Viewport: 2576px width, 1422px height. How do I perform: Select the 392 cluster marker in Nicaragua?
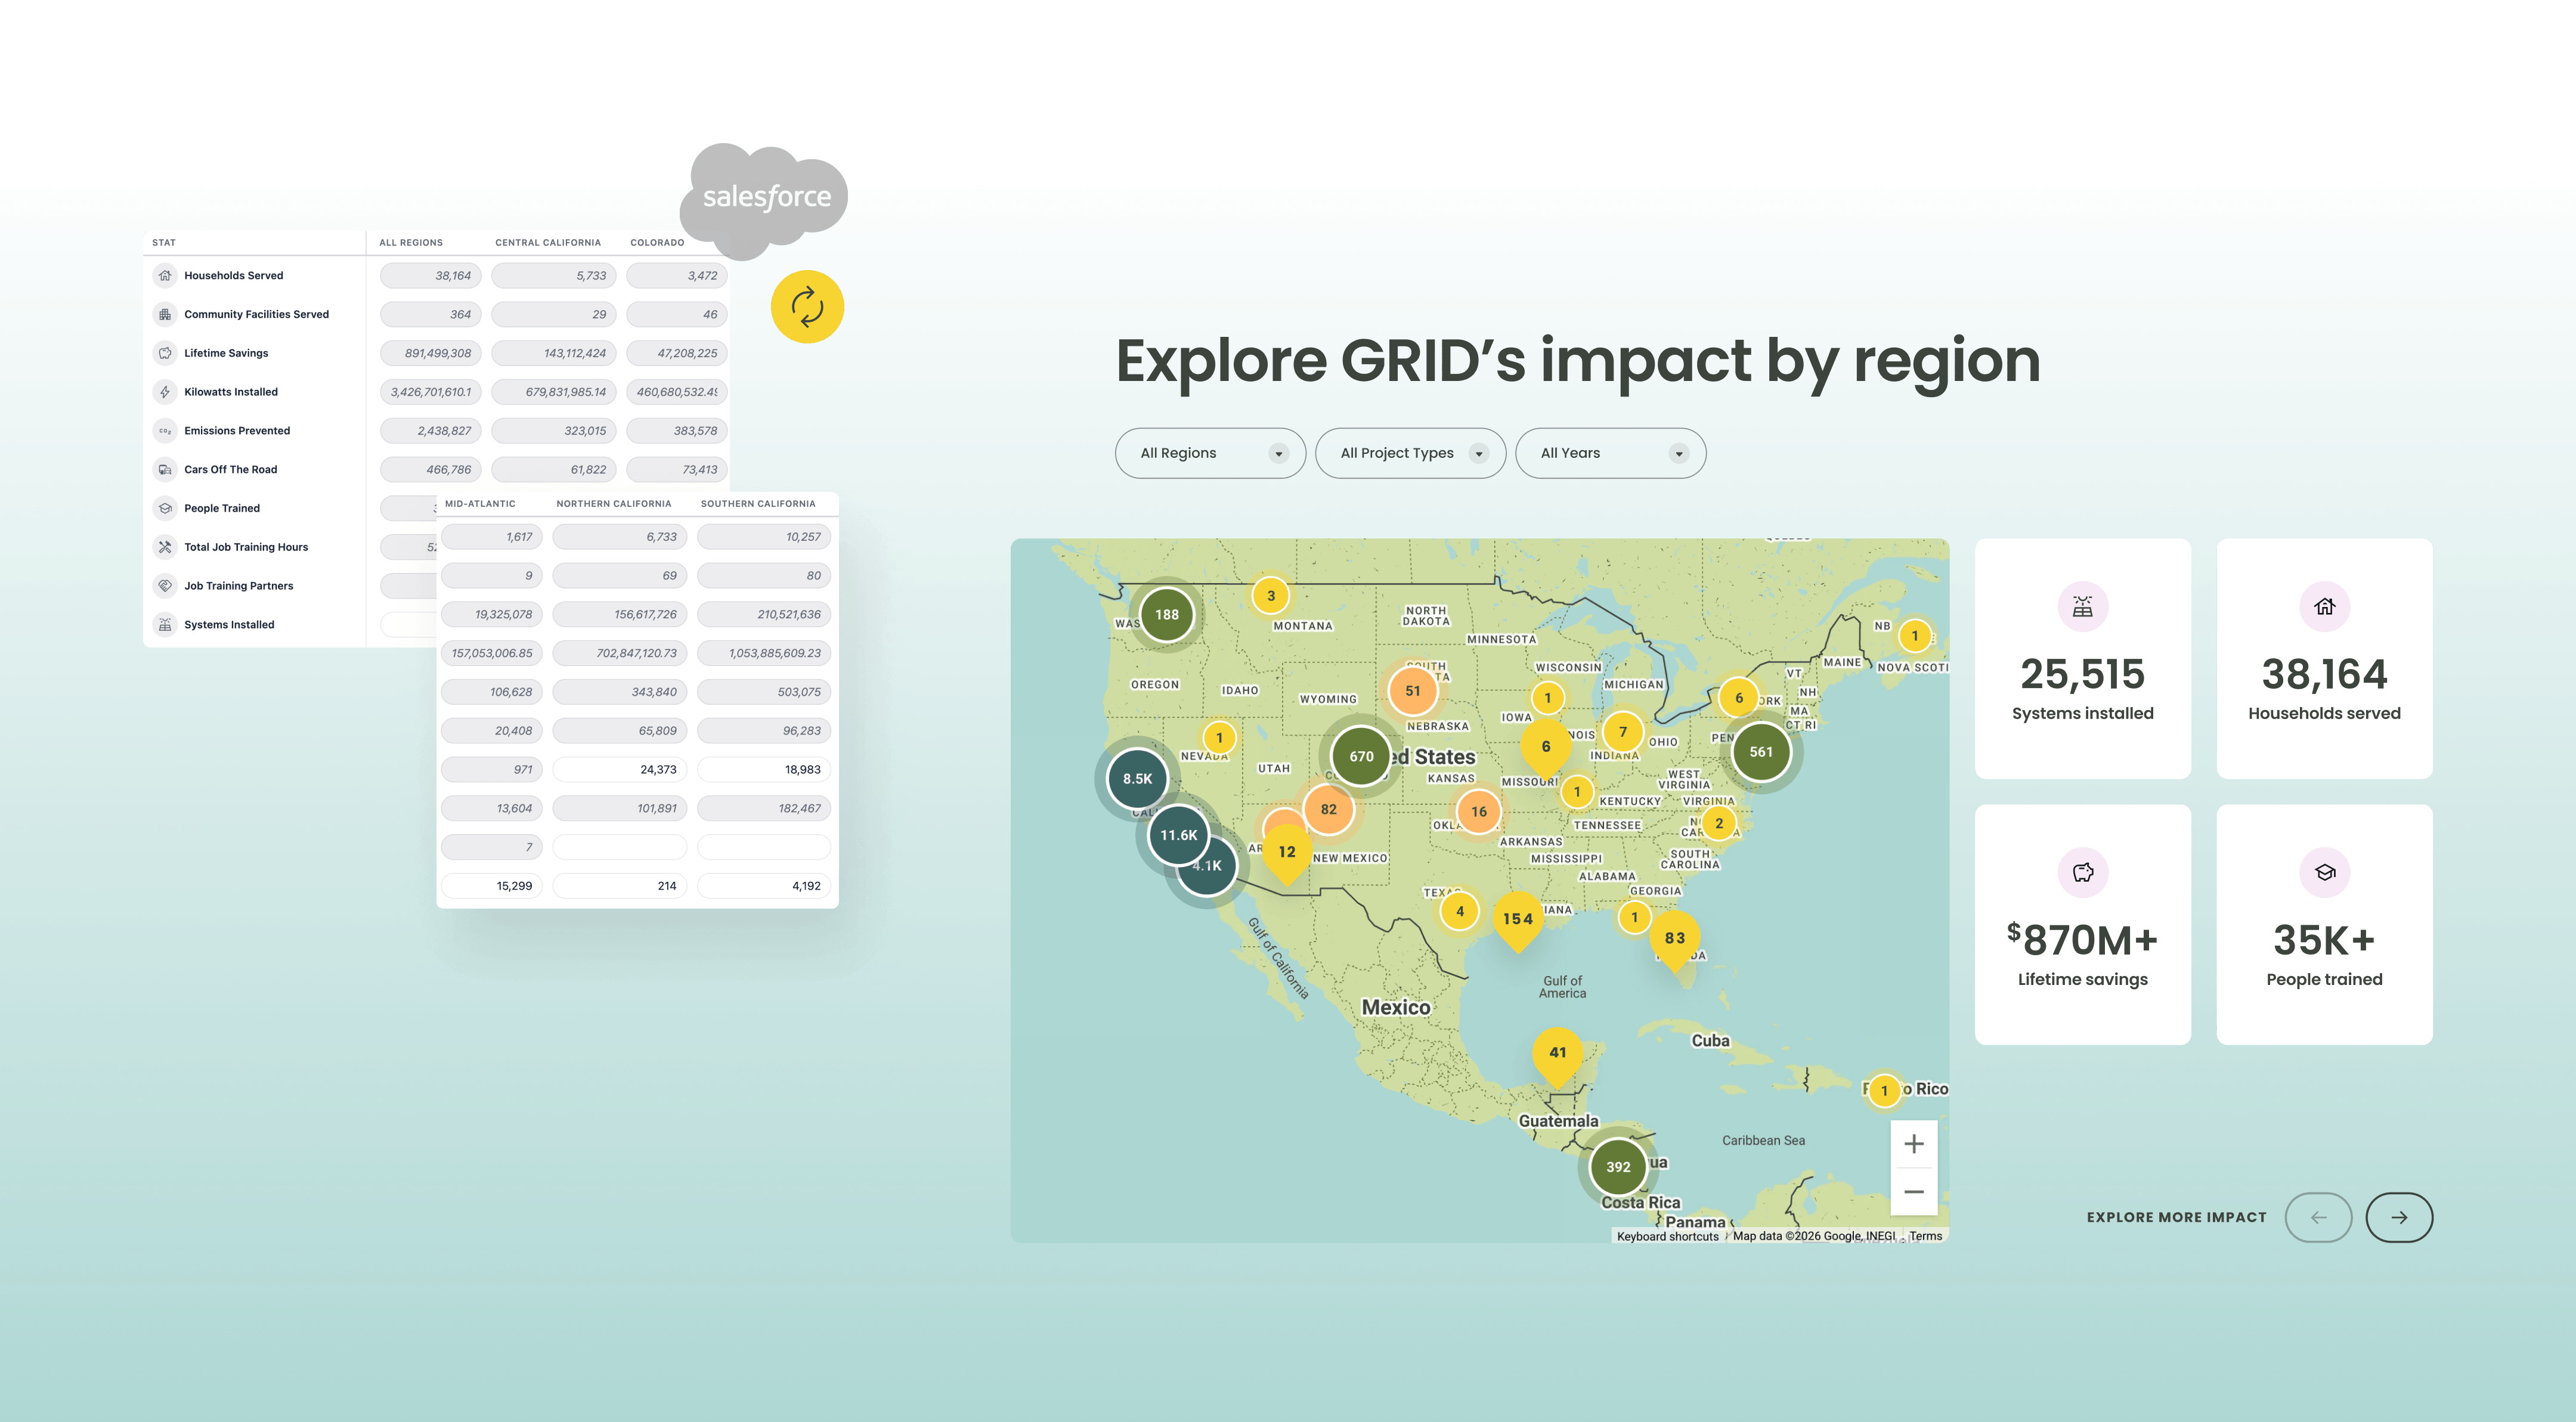[1618, 1167]
